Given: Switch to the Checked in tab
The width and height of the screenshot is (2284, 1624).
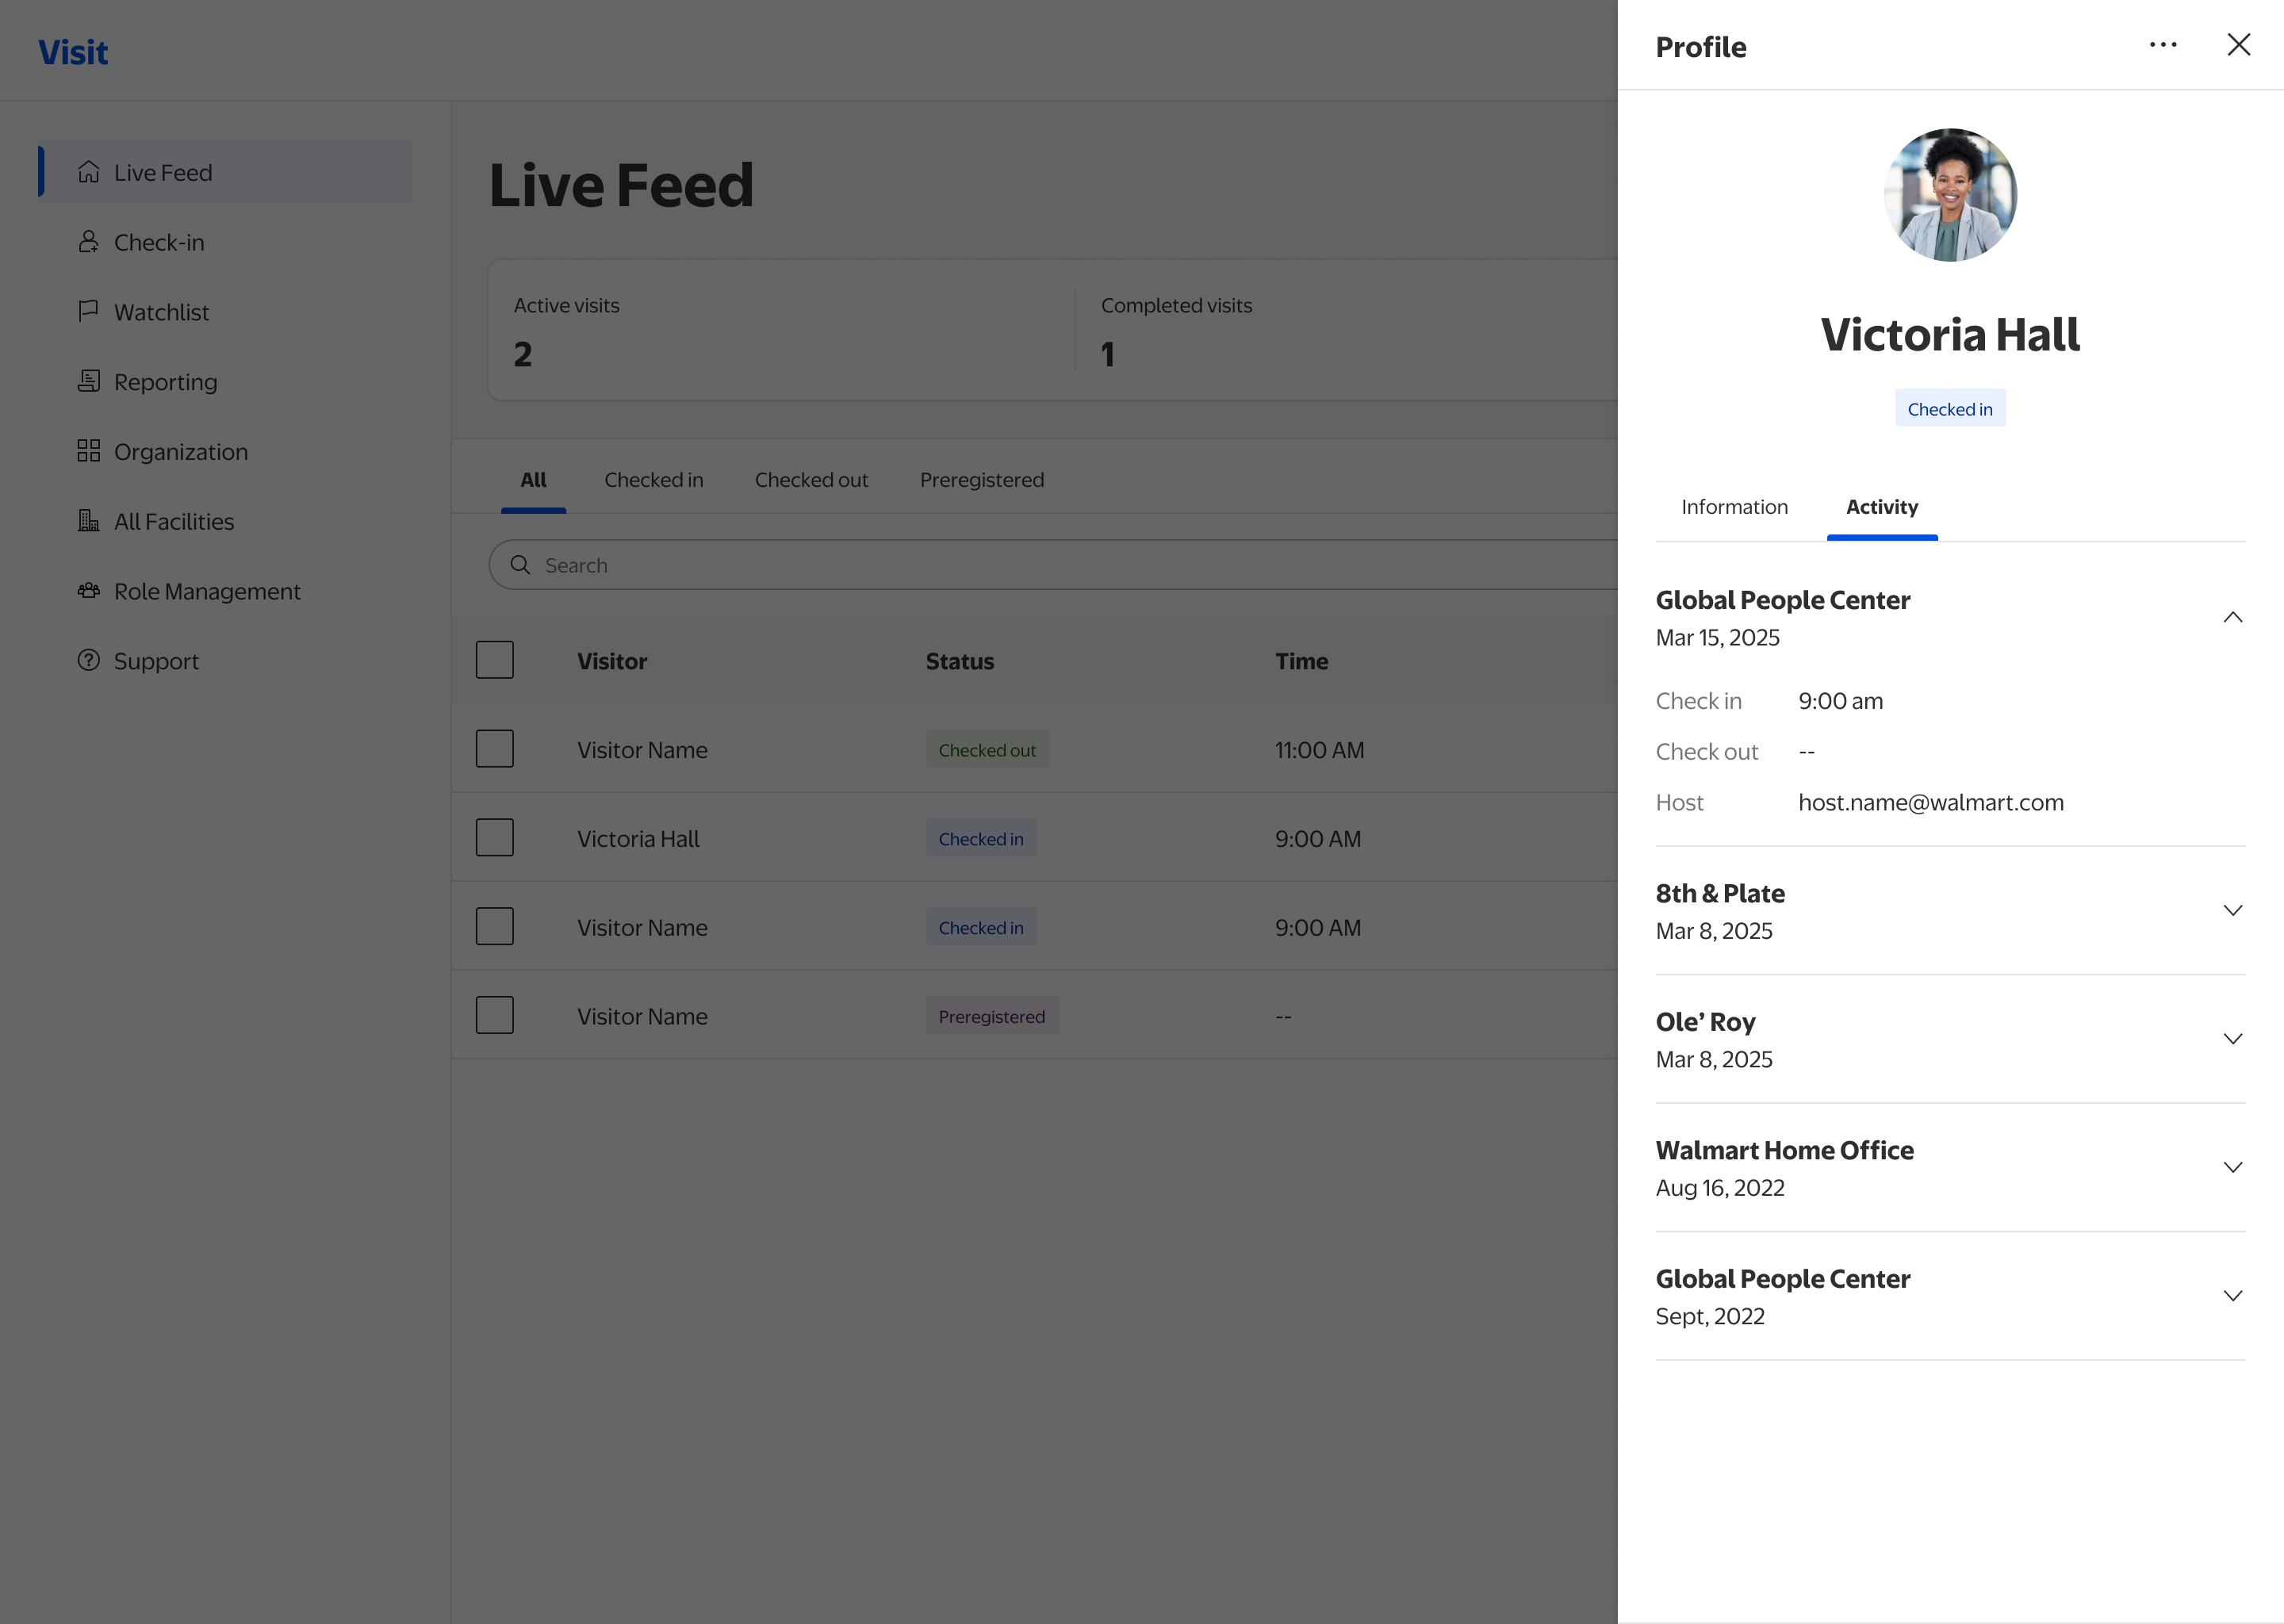Looking at the screenshot, I should [654, 480].
